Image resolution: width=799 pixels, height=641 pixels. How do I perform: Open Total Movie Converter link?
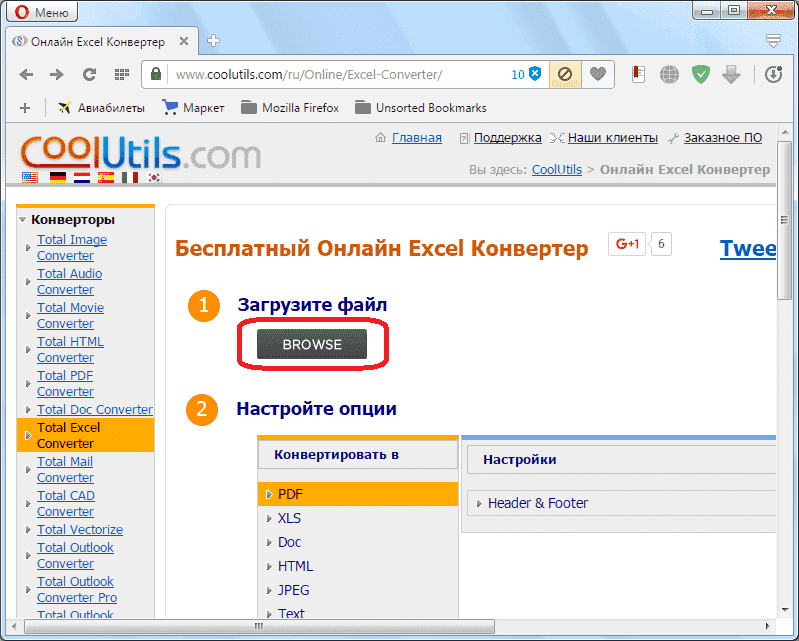[70, 315]
